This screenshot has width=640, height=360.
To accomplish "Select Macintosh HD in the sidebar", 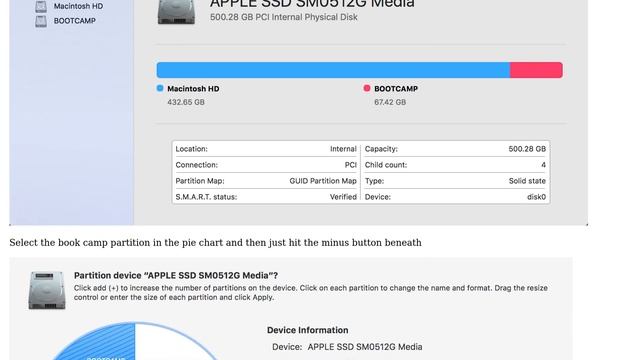I will [x=78, y=6].
